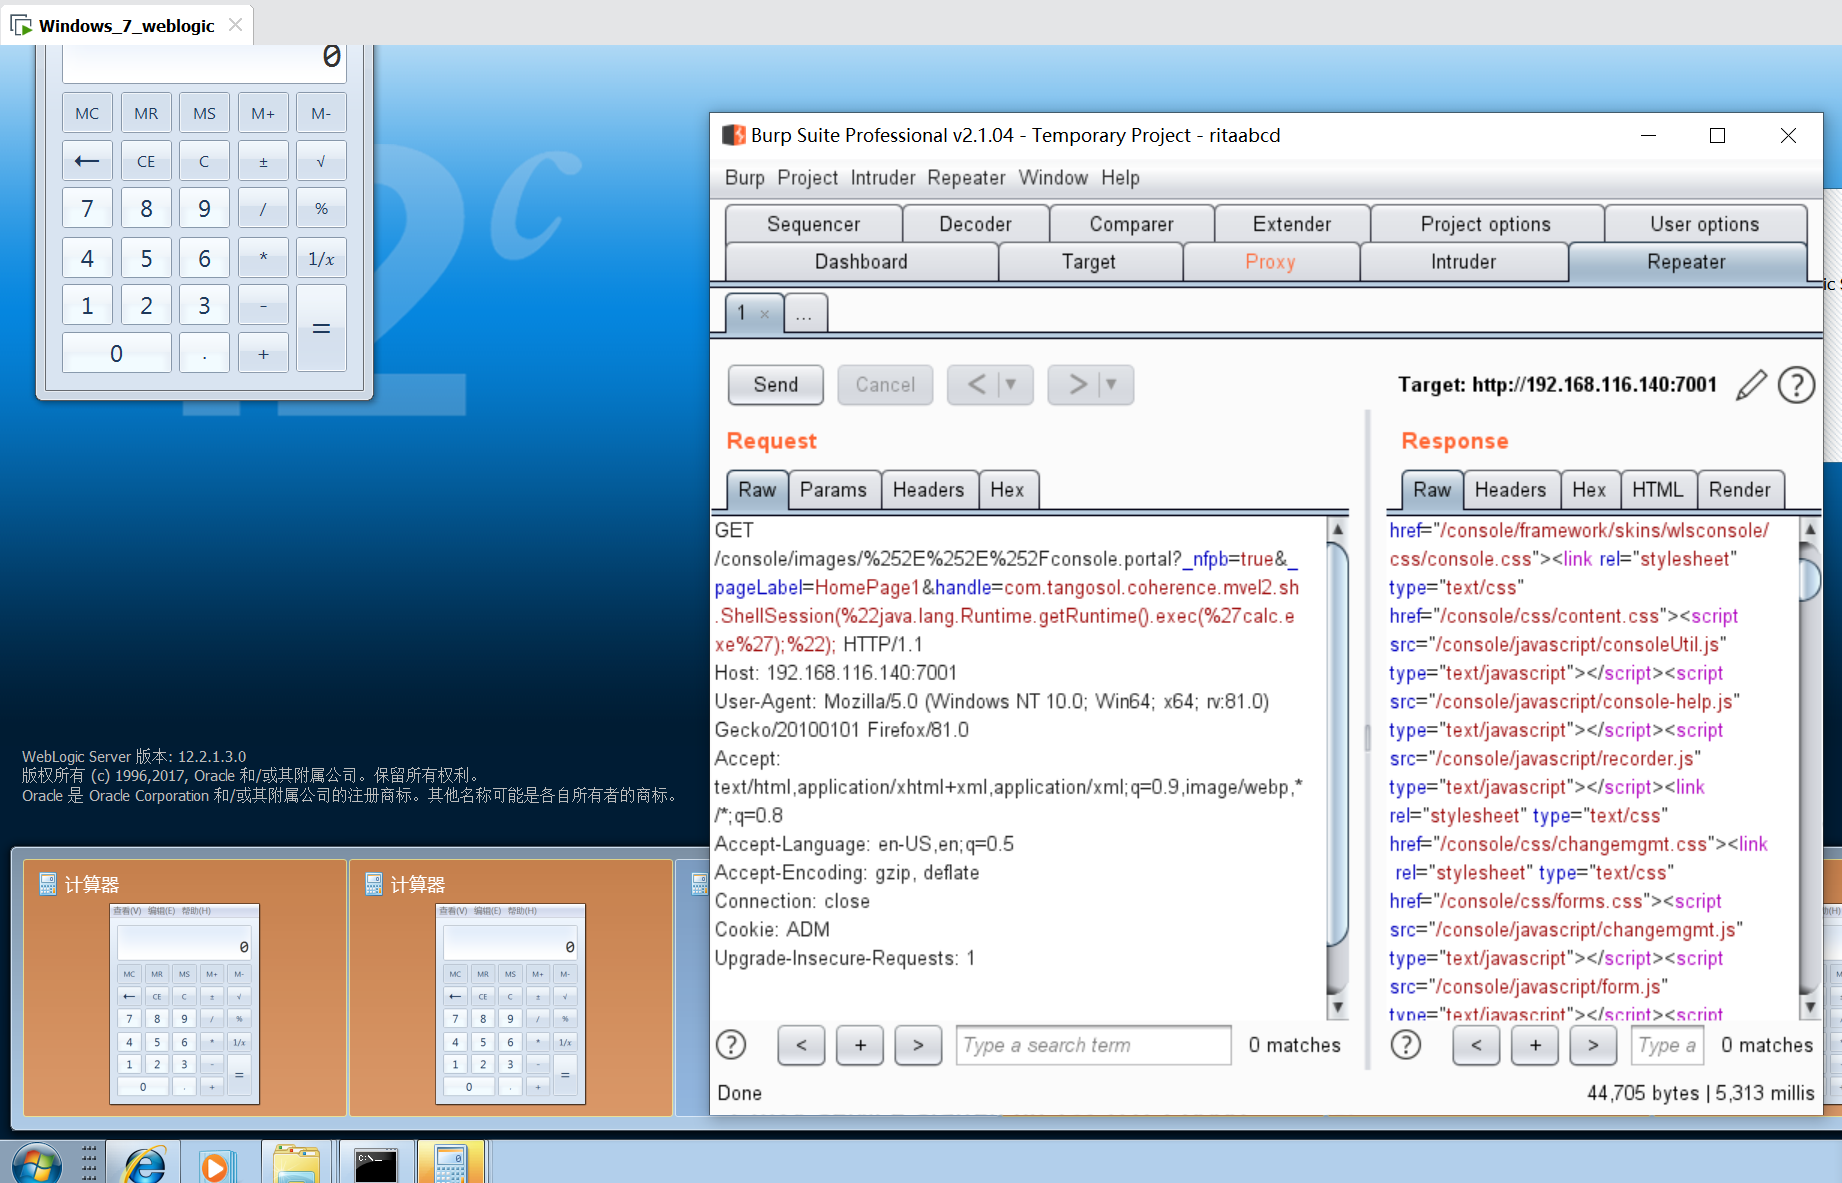Viewport: 1842px width, 1183px height.
Task: Open the Extender tab
Action: pyautogui.click(x=1292, y=224)
